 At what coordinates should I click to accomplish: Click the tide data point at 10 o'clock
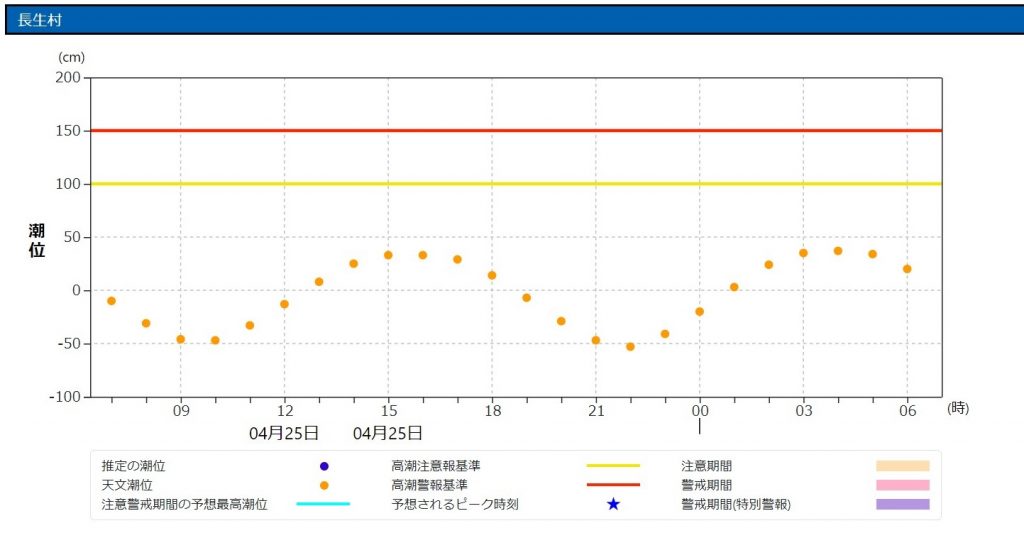click(x=216, y=340)
